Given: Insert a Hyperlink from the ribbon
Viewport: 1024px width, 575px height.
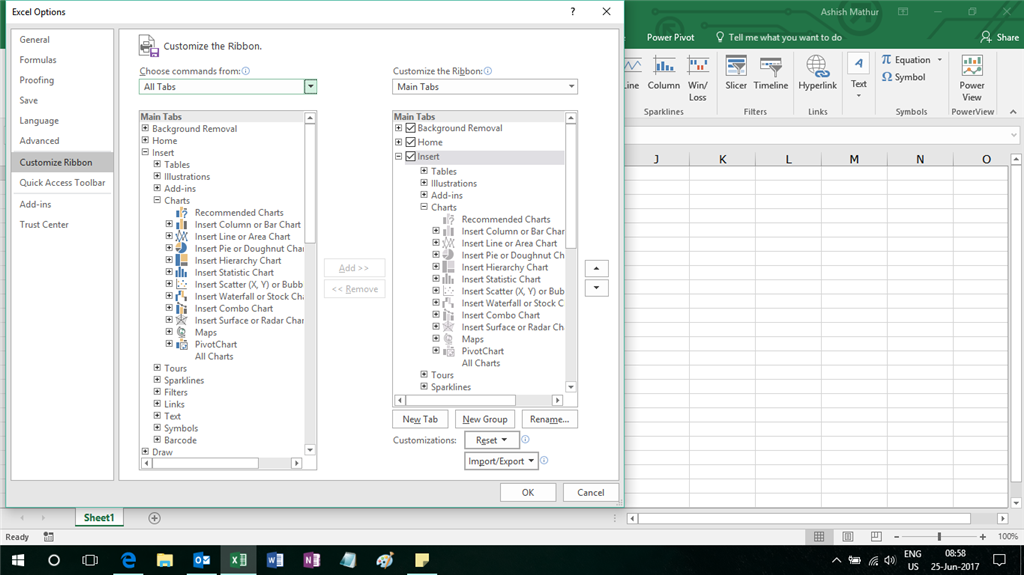Looking at the screenshot, I should tap(818, 73).
